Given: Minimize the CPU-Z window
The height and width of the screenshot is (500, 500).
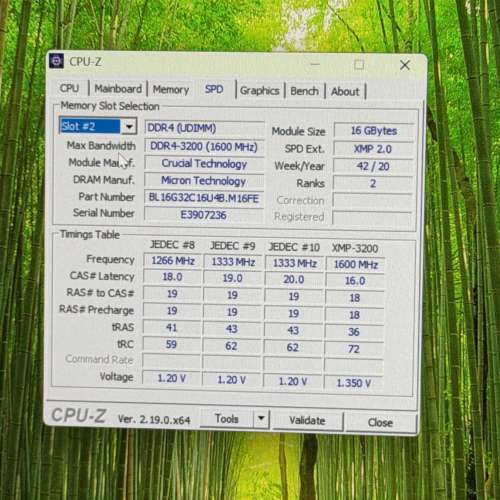Looking at the screenshot, I should coord(315,64).
